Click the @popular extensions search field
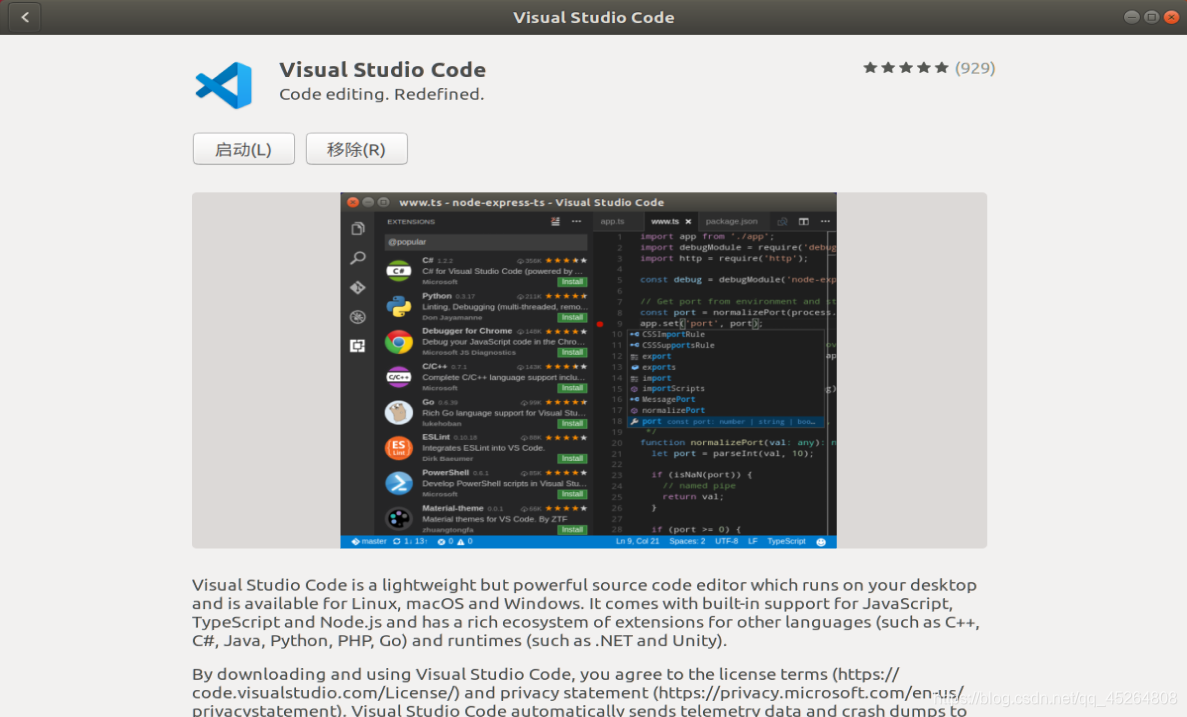 (x=485, y=242)
